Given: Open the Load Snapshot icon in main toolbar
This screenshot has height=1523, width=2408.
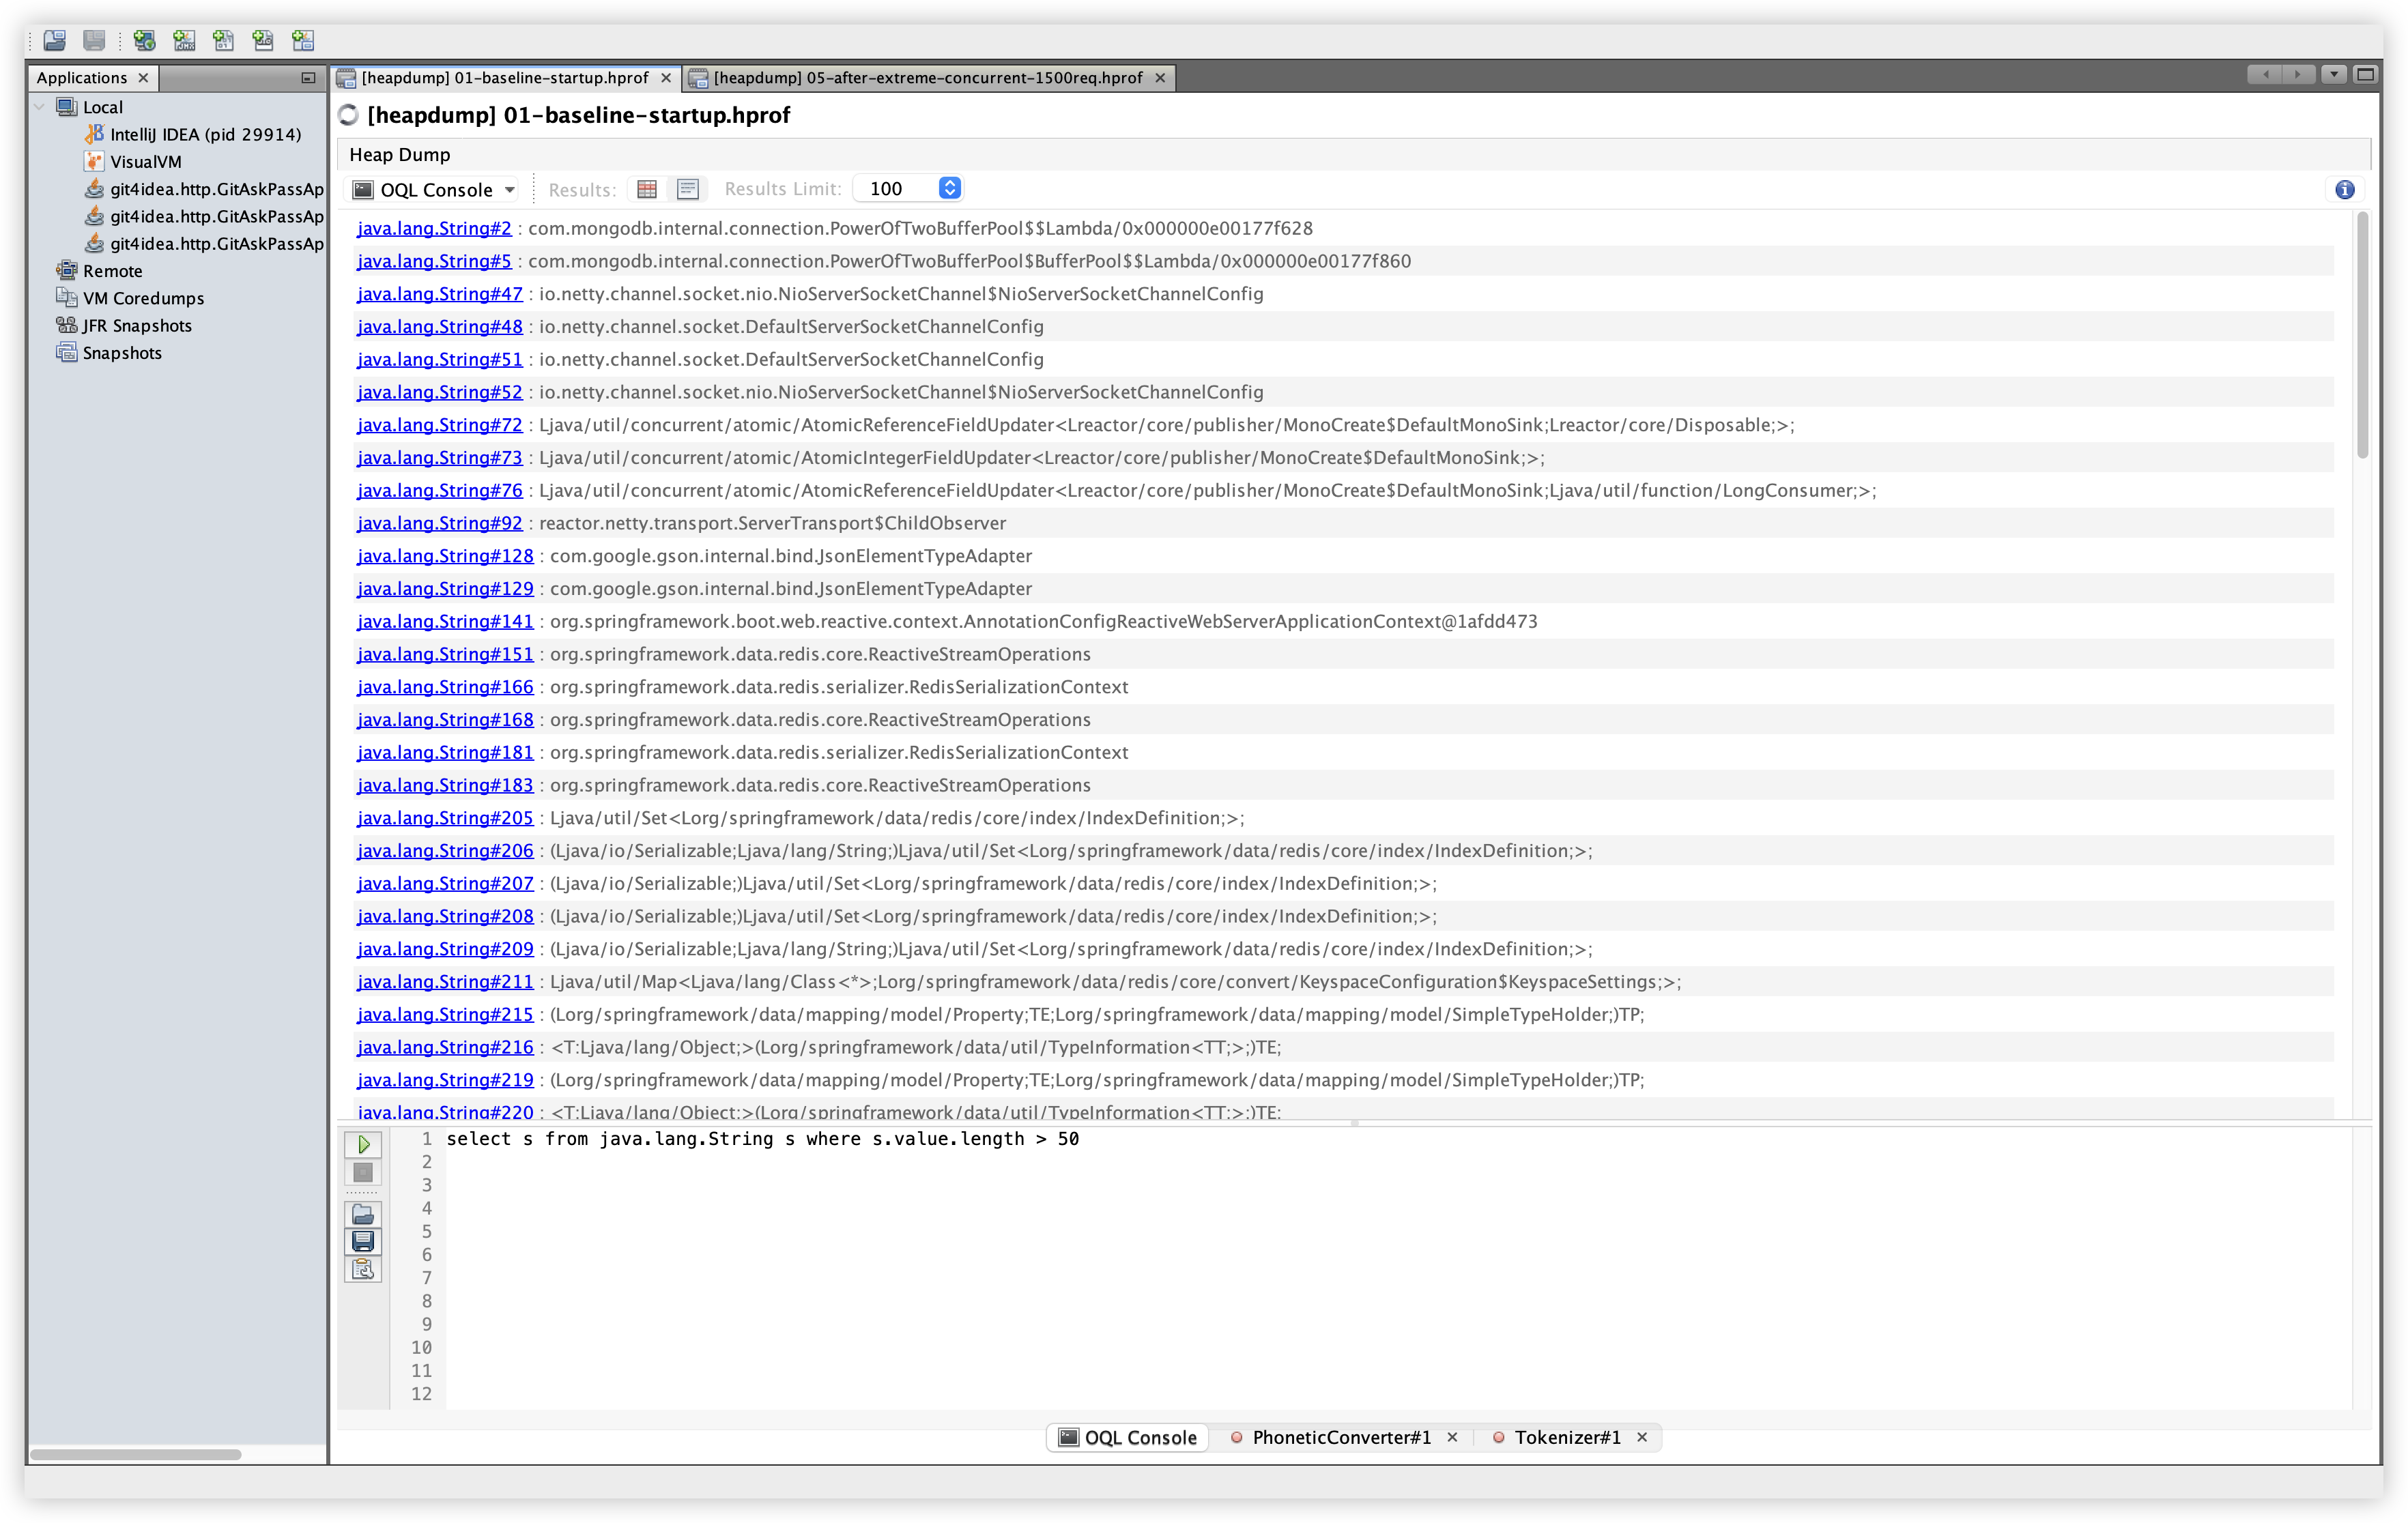Looking at the screenshot, I should pyautogui.click(x=55, y=41).
